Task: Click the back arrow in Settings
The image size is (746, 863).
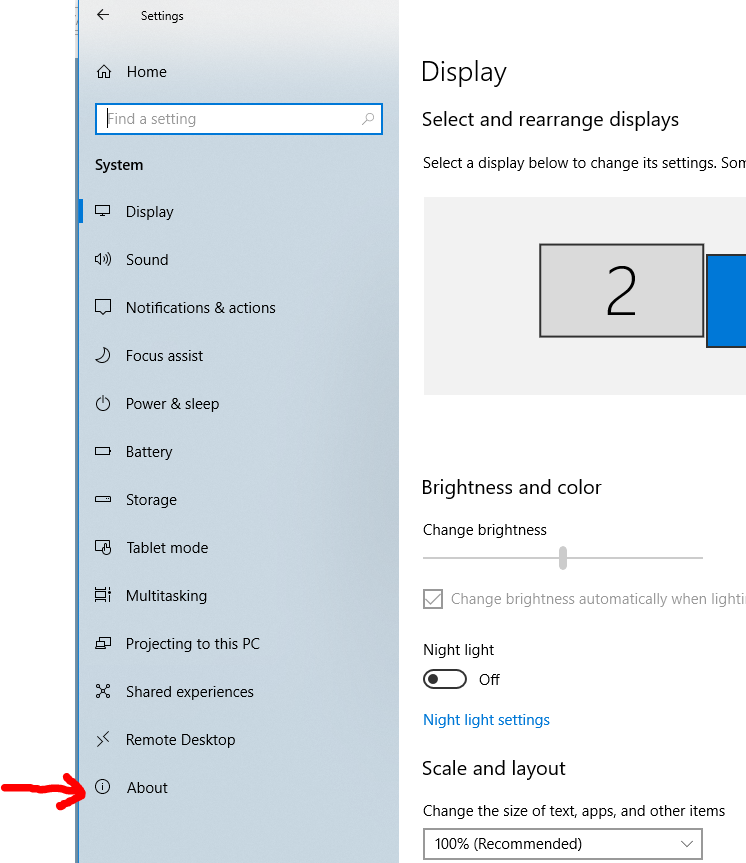Action: pos(103,16)
